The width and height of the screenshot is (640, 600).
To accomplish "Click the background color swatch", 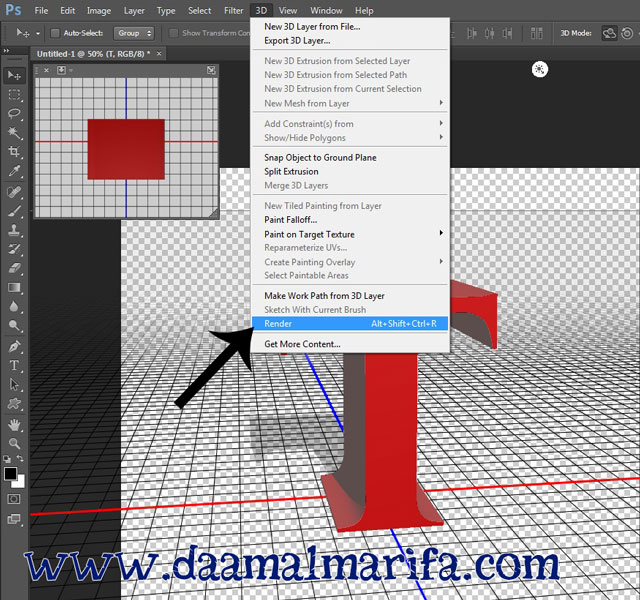I will (x=20, y=482).
